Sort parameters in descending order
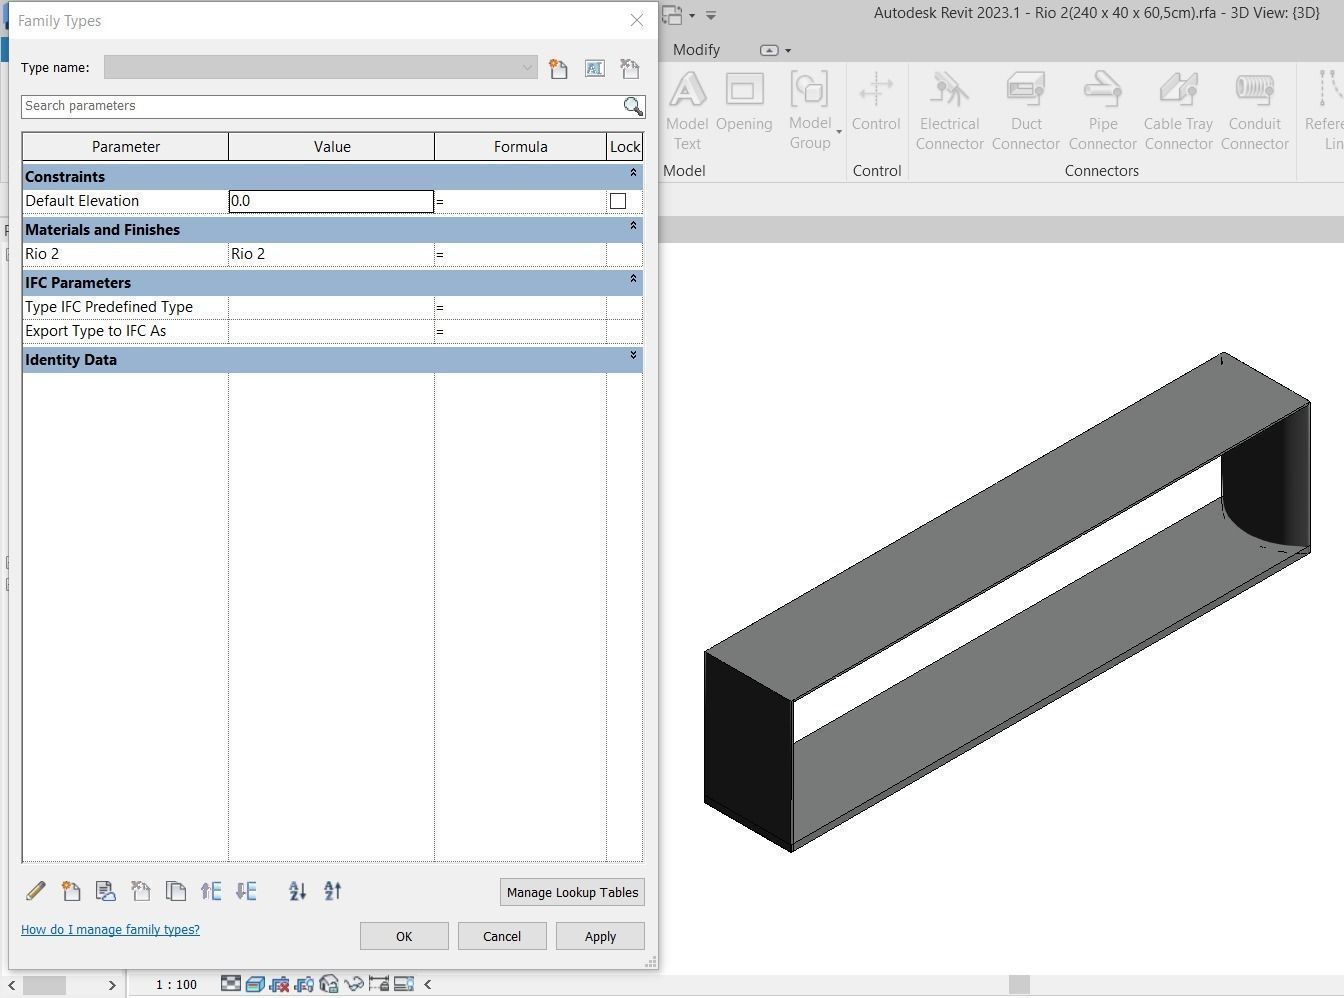Image resolution: width=1344 pixels, height=998 pixels. pyautogui.click(x=332, y=890)
